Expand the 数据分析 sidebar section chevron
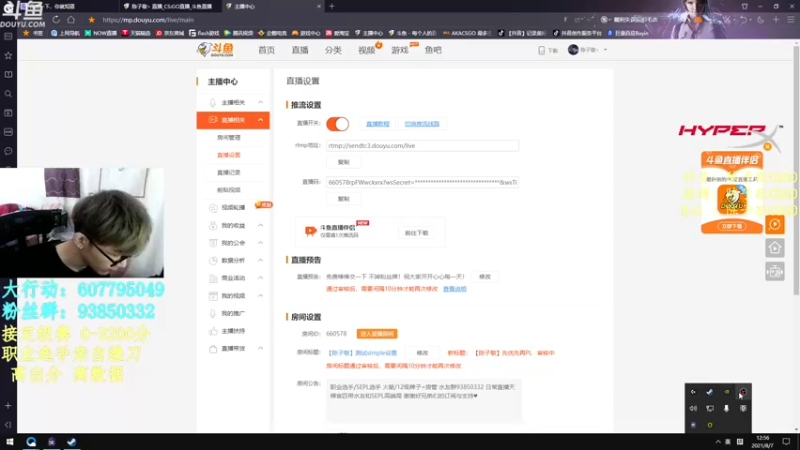The image size is (800, 450). (261, 261)
